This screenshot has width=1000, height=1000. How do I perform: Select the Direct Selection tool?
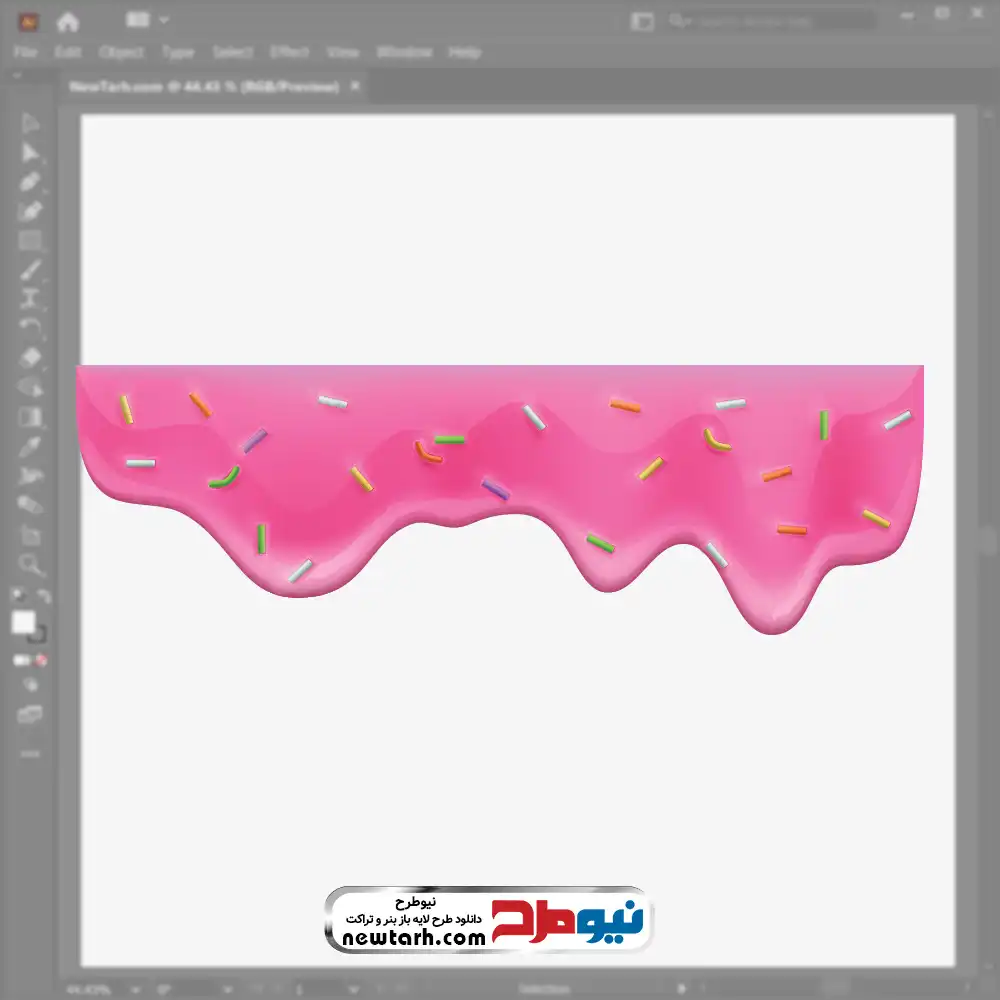(31, 153)
